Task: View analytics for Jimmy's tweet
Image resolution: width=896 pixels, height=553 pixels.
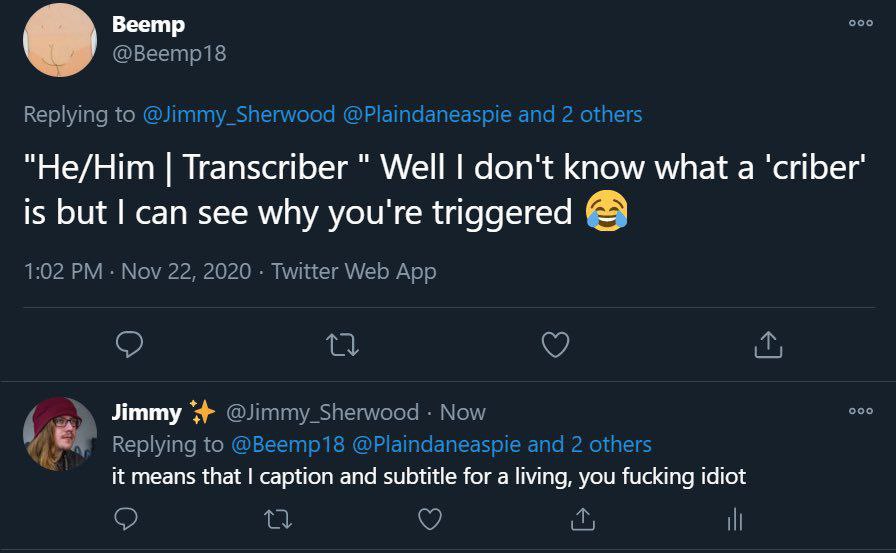Action: pyautogui.click(x=734, y=519)
